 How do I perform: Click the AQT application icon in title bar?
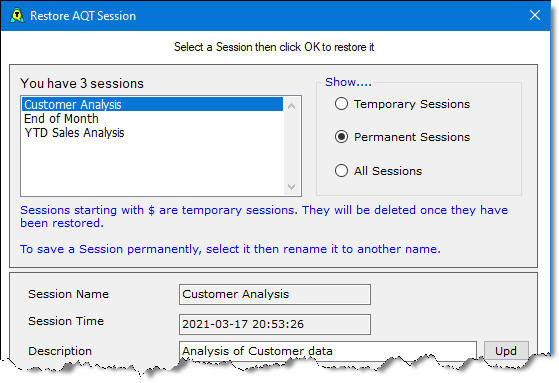[17, 16]
